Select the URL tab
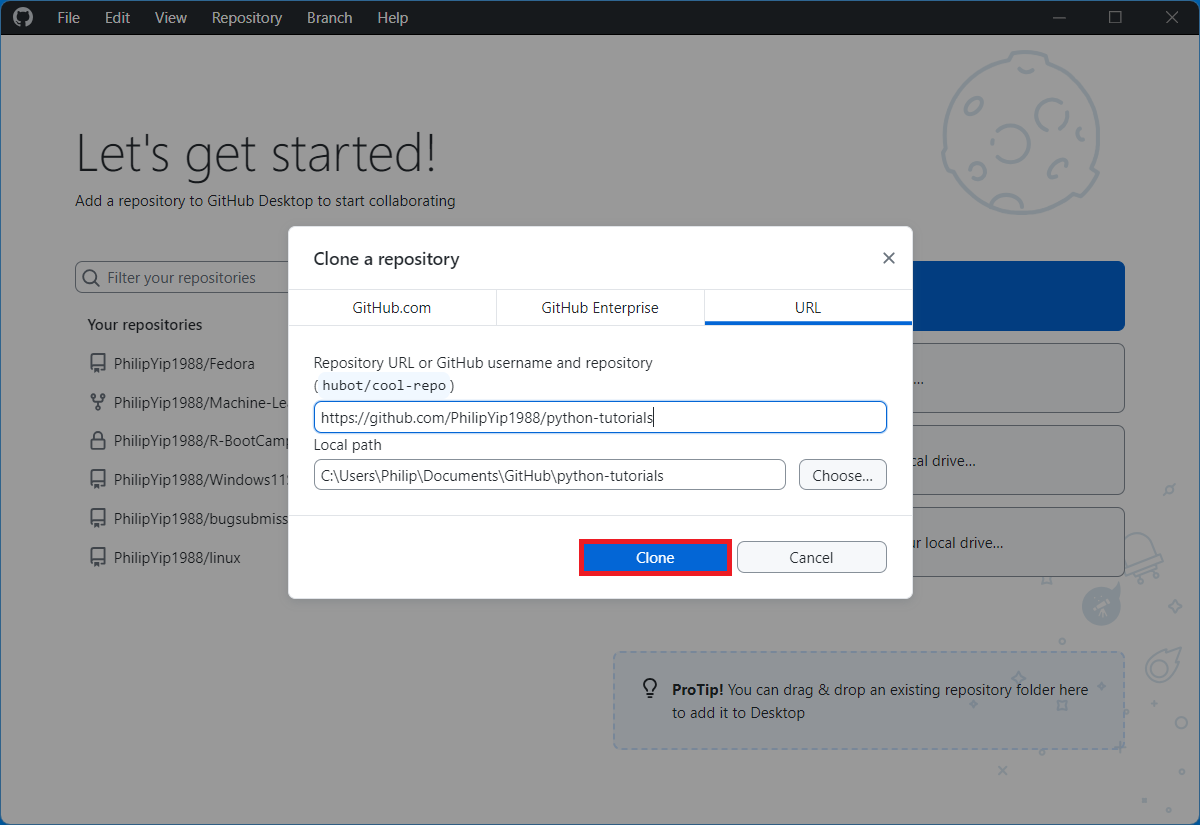 pyautogui.click(x=808, y=308)
